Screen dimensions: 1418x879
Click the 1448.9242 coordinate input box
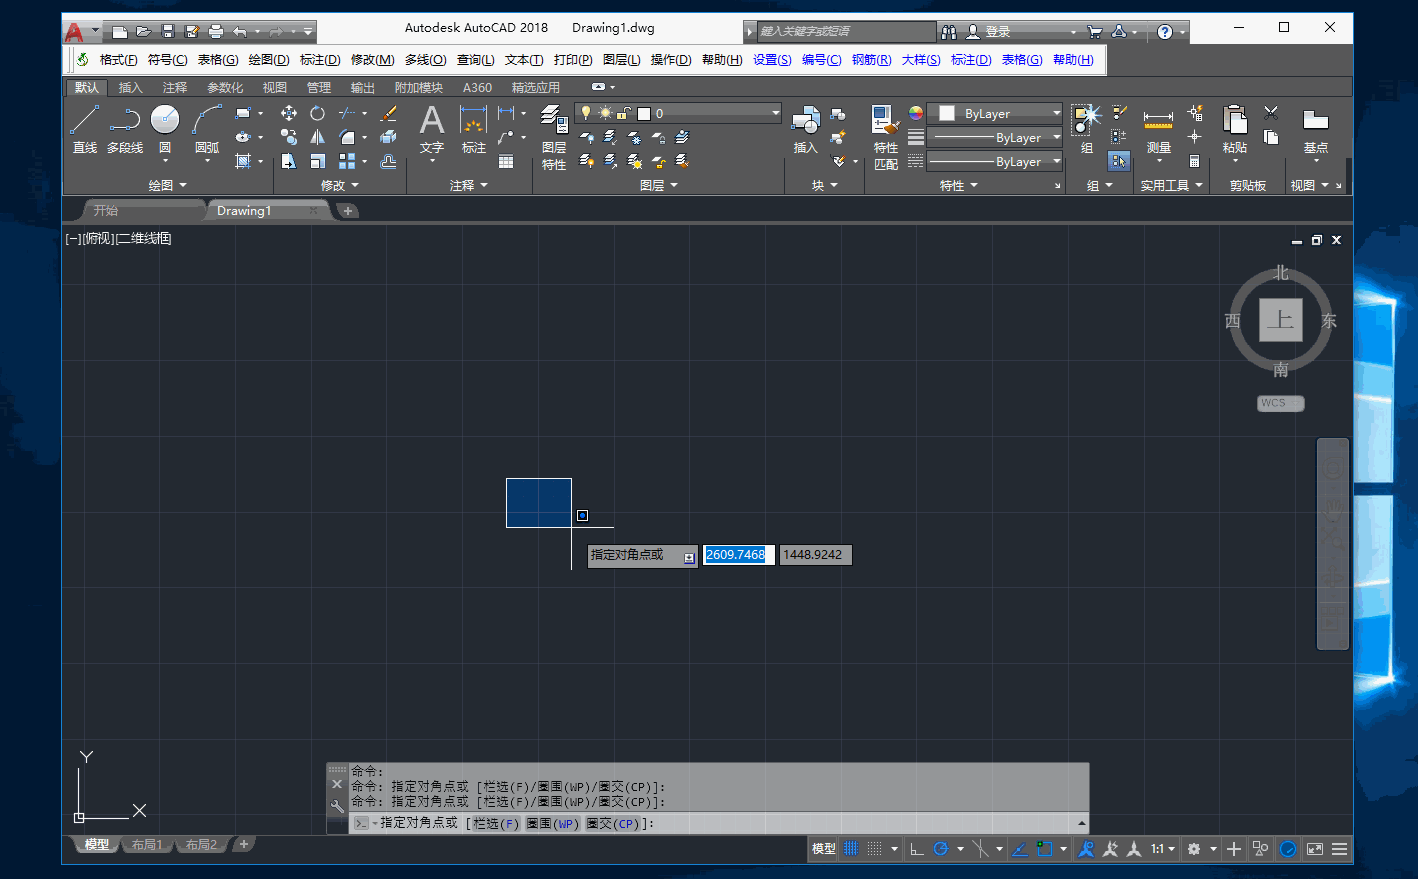coord(816,555)
